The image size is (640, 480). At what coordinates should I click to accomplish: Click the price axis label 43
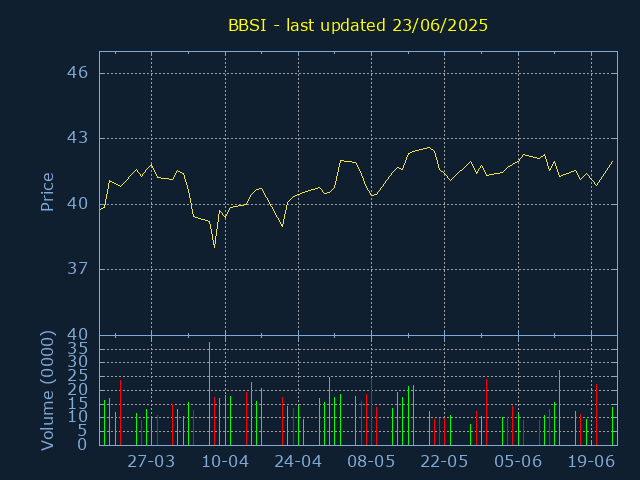77,138
